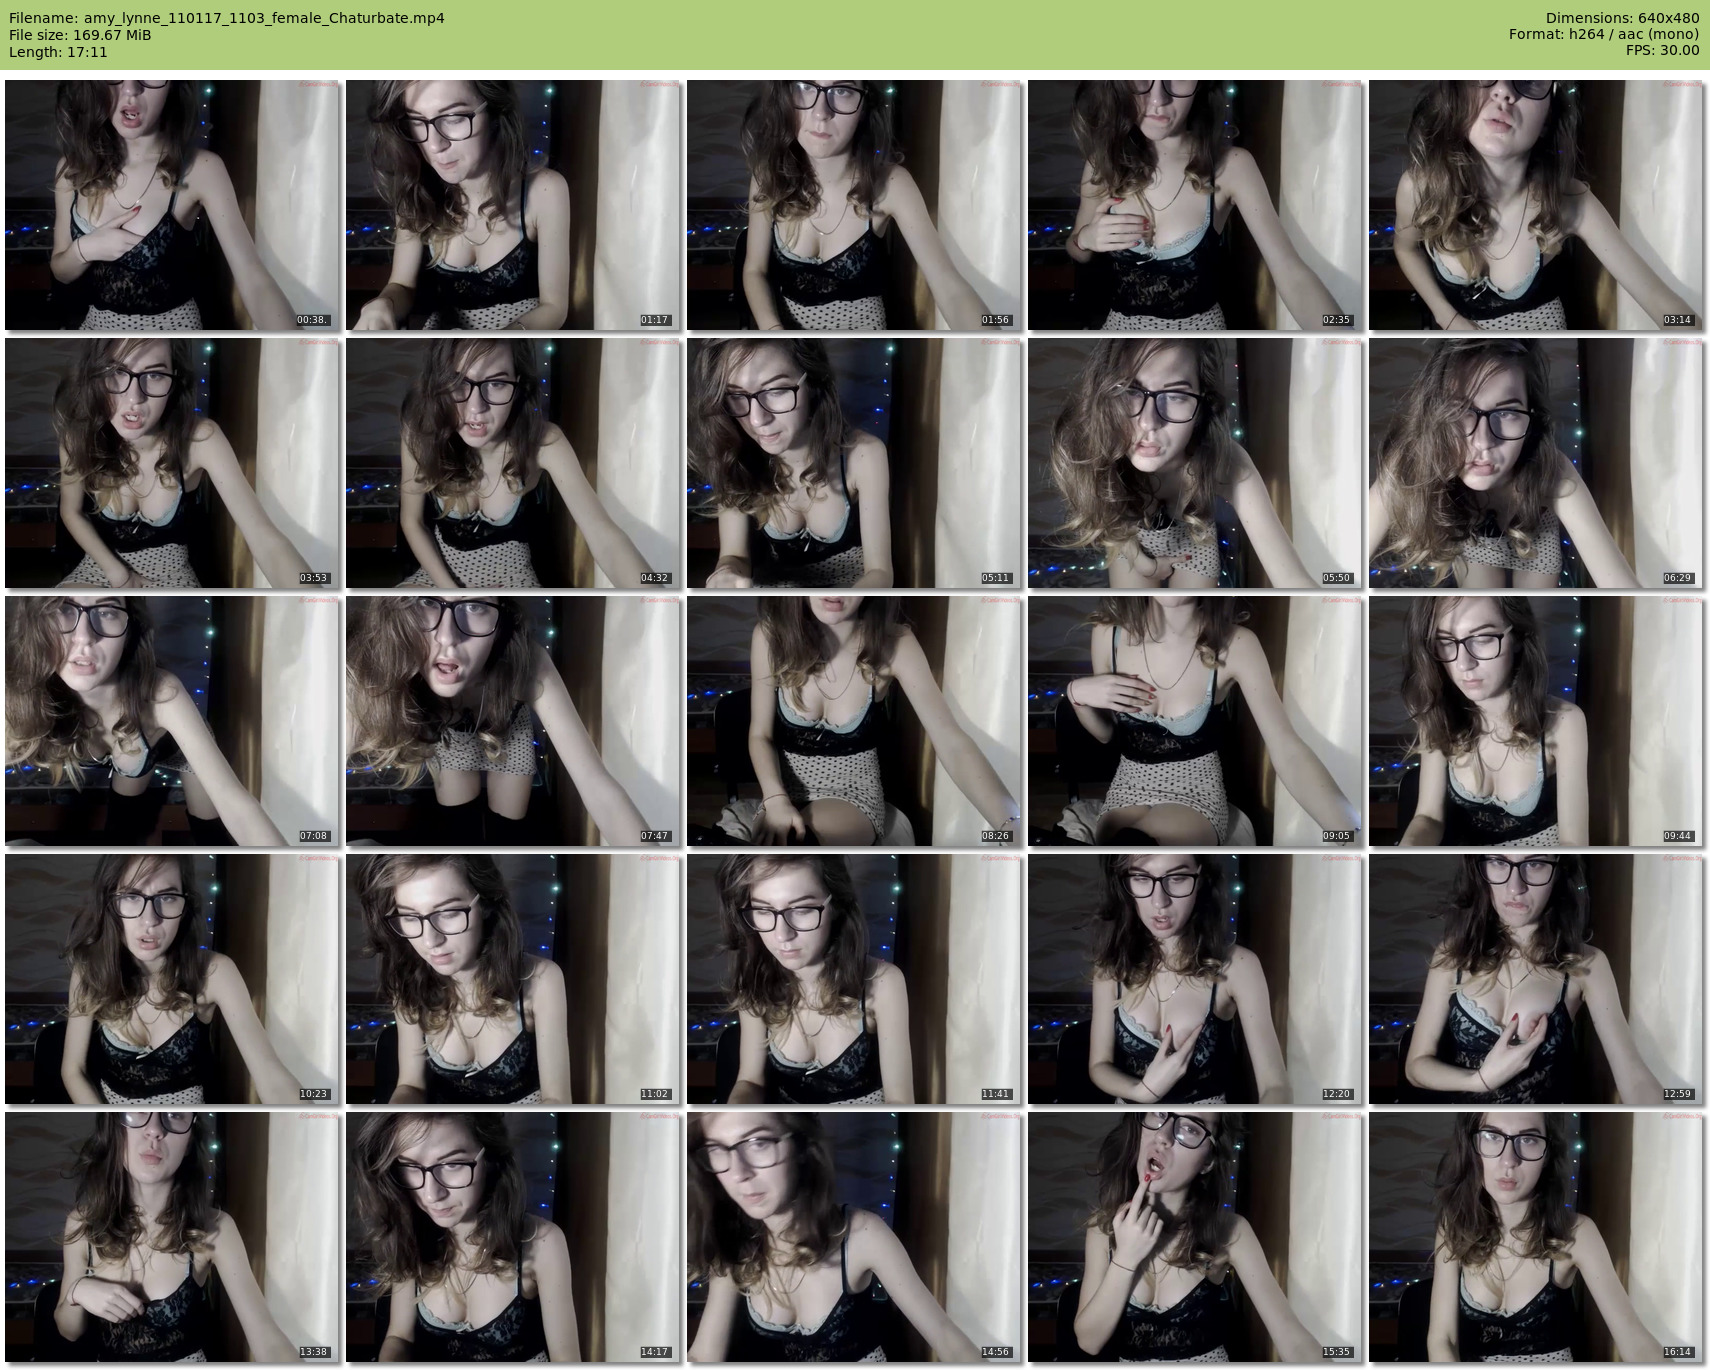Open the frame marked 05:11
1710x1370 pixels.
click(x=854, y=463)
